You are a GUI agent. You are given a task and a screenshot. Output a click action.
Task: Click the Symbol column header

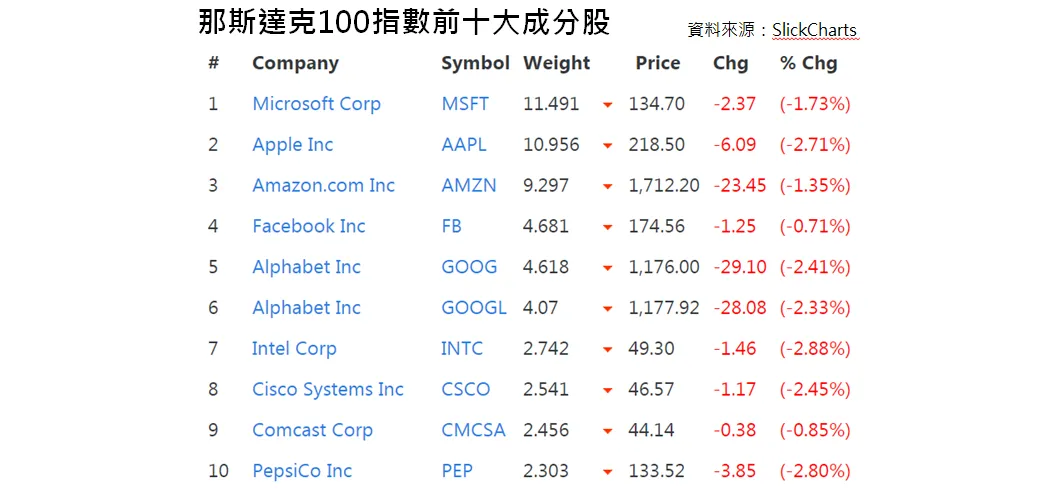(475, 63)
